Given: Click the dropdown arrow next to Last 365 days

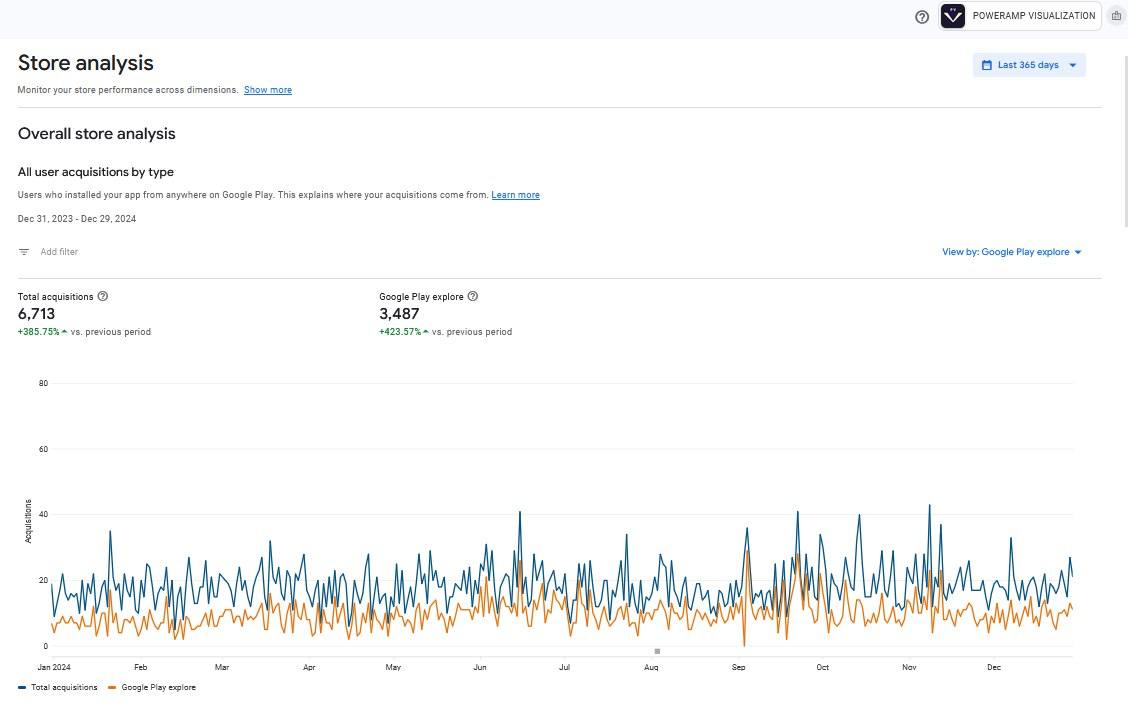Looking at the screenshot, I should [x=1073, y=65].
